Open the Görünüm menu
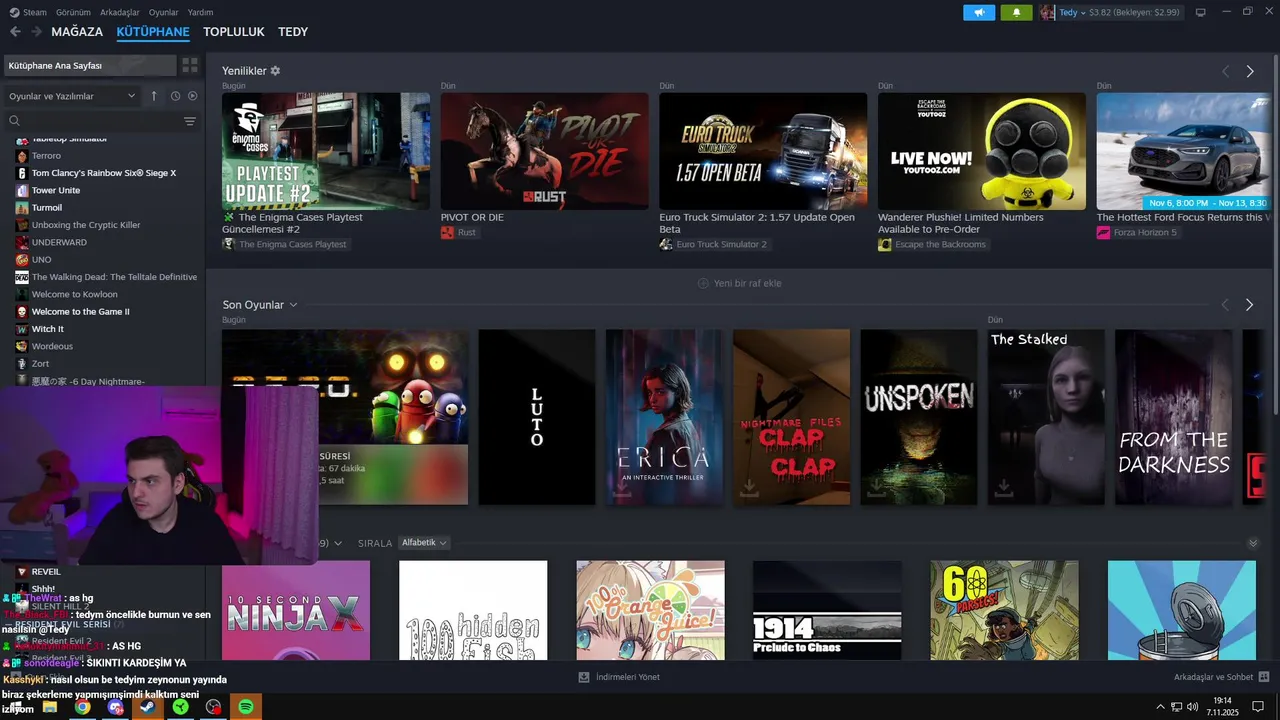This screenshot has width=1280, height=720. 73,12
